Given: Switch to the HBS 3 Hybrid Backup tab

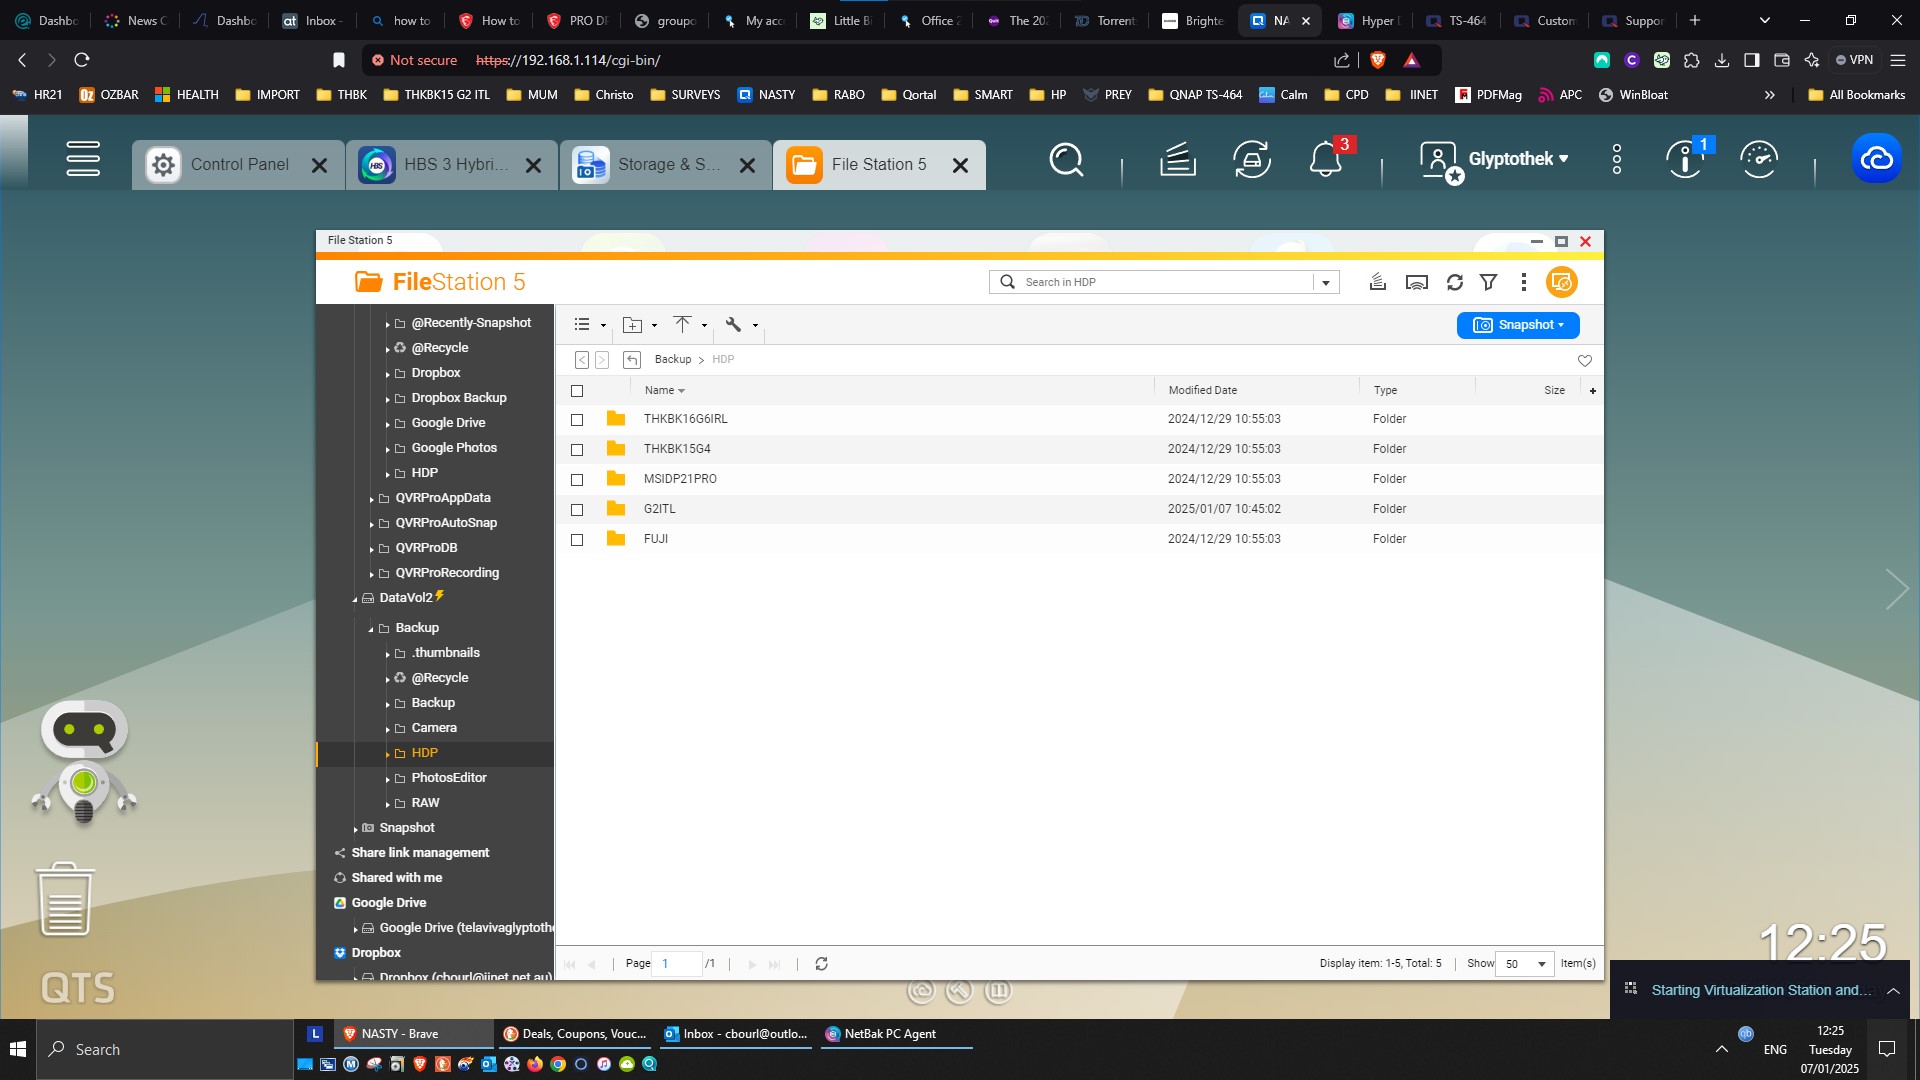Looking at the screenshot, I should [452, 165].
